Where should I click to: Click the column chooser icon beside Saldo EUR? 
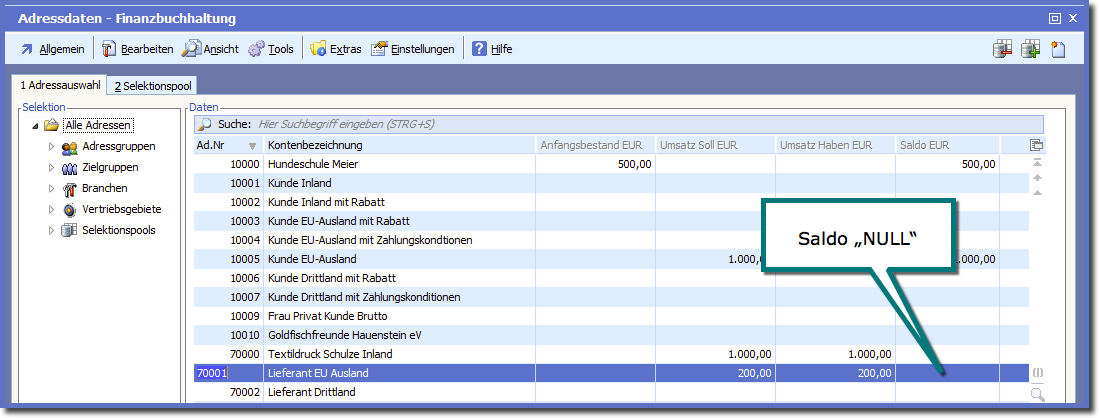1036,145
